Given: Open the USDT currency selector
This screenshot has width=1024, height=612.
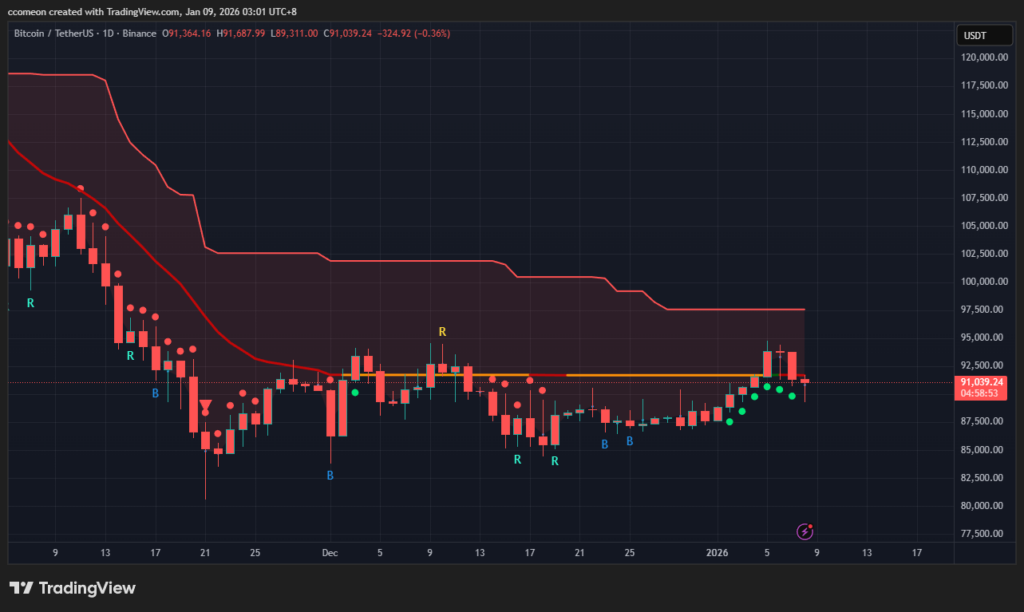Looking at the screenshot, I should coord(974,35).
